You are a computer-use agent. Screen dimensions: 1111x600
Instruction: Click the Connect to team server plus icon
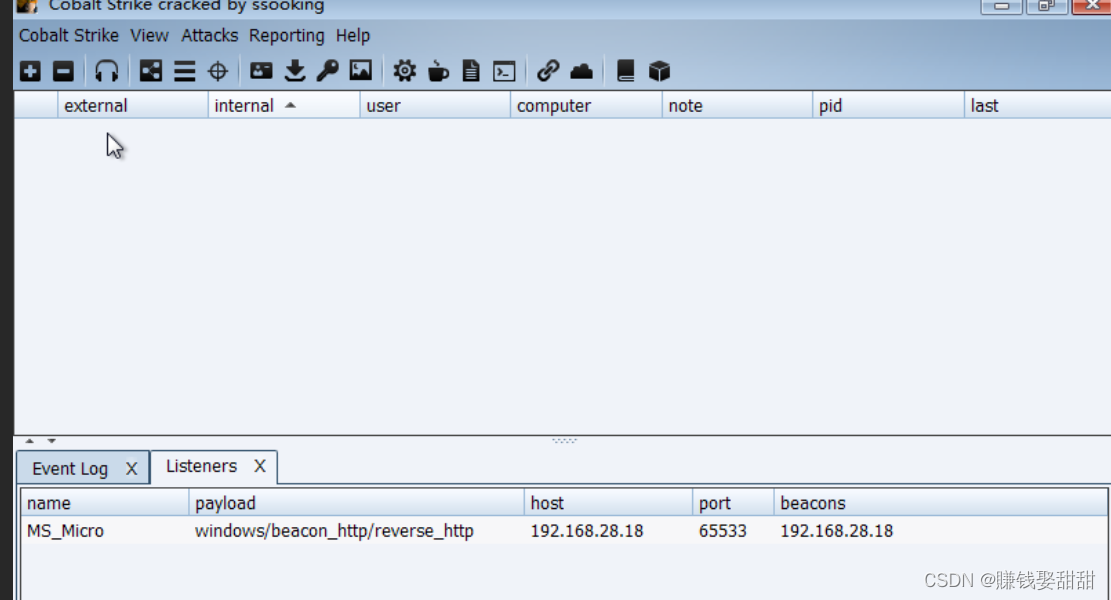click(30, 71)
